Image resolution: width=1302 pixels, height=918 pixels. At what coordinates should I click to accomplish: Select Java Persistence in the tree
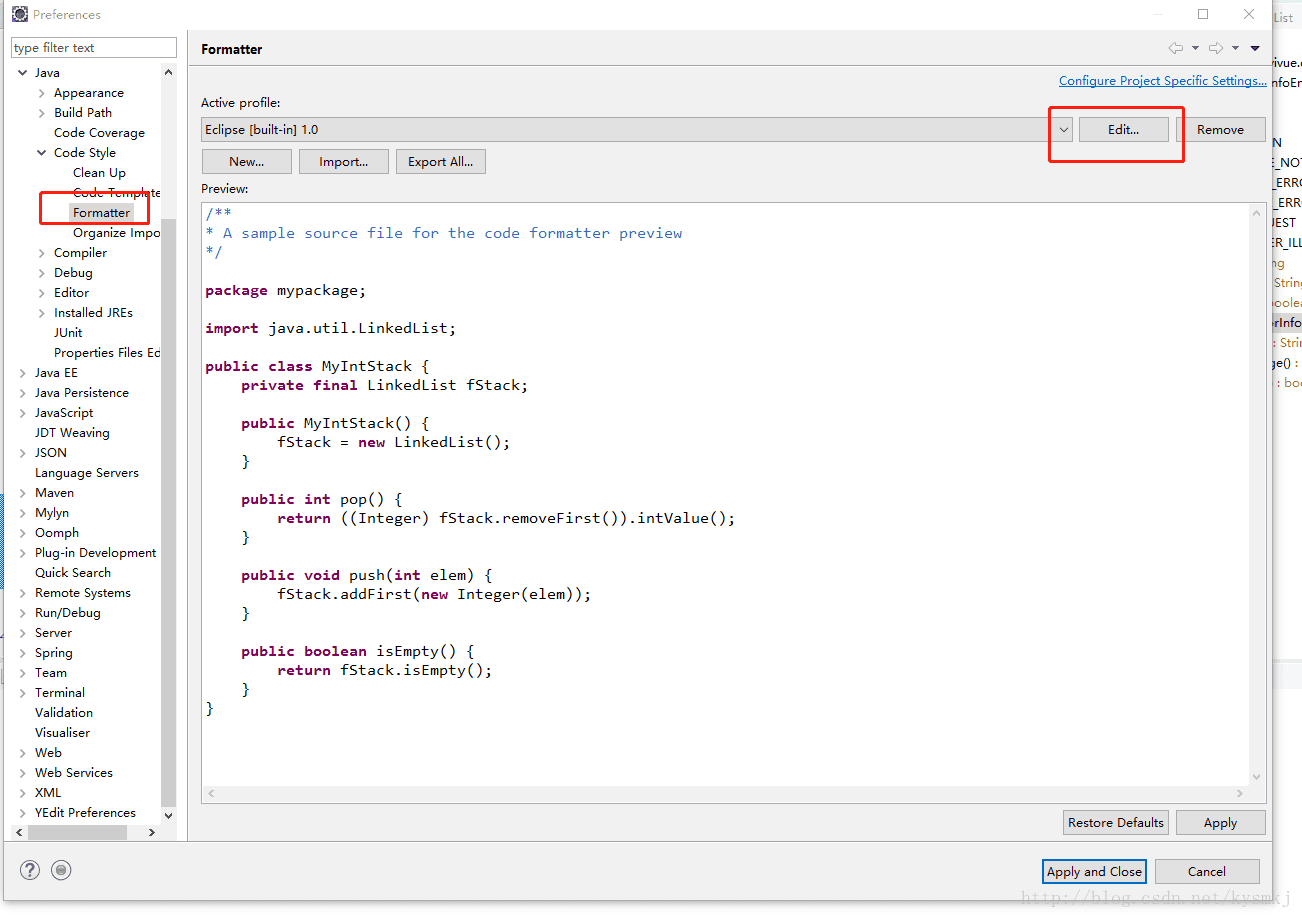coord(82,393)
